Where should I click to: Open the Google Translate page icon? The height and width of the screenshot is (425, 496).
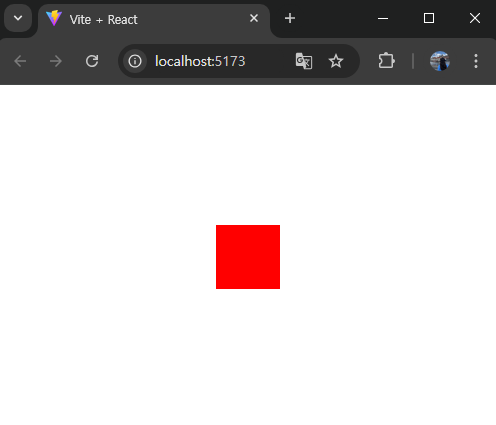coord(304,61)
